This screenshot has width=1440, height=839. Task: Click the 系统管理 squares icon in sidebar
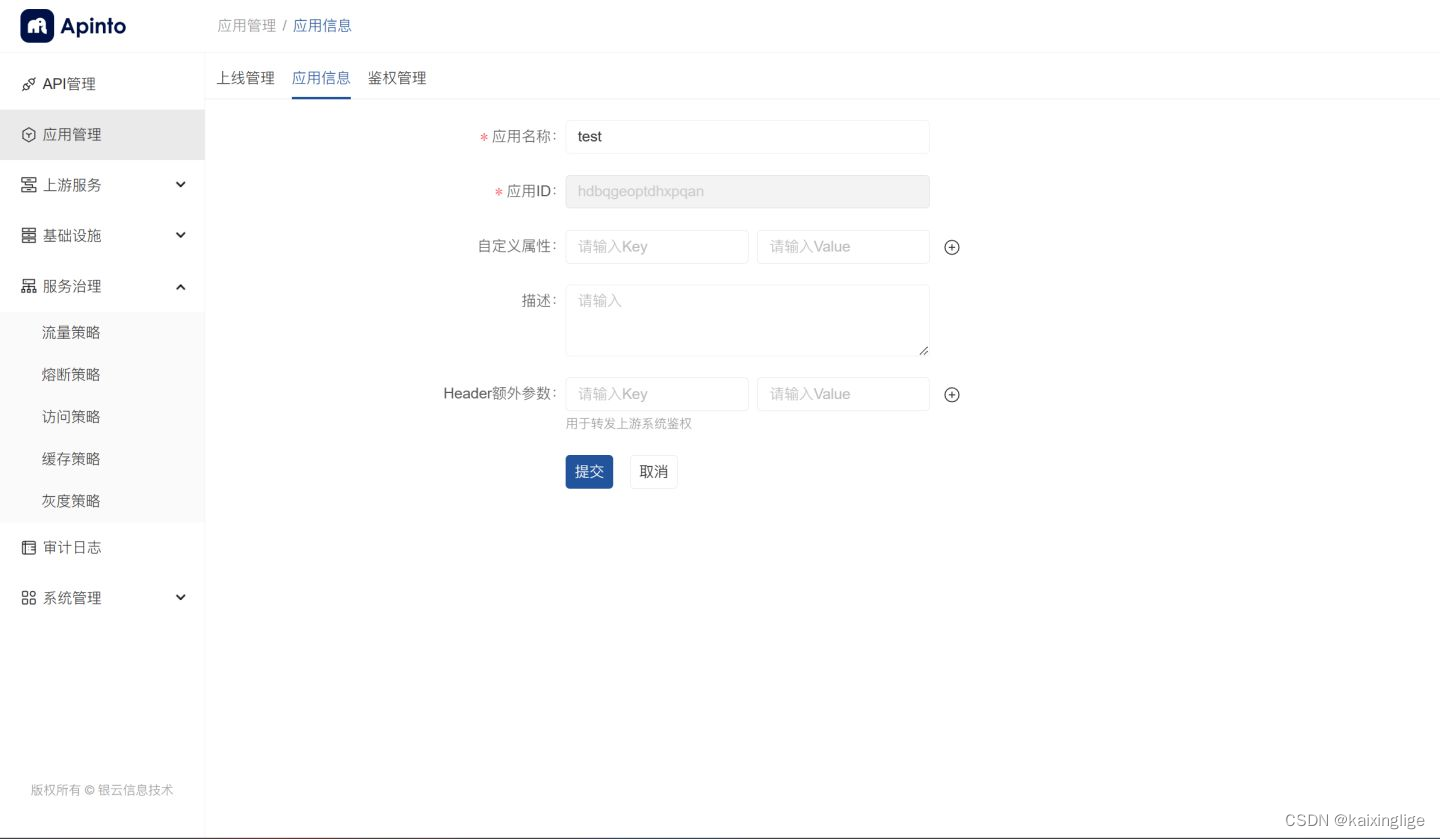[29, 598]
